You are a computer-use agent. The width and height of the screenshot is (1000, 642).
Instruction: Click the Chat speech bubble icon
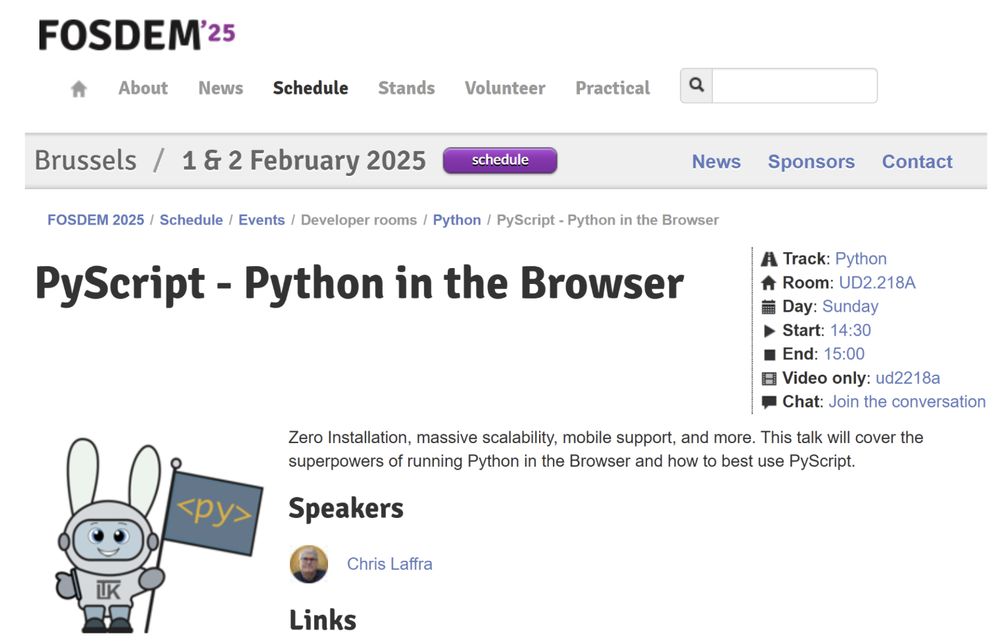tap(769, 402)
